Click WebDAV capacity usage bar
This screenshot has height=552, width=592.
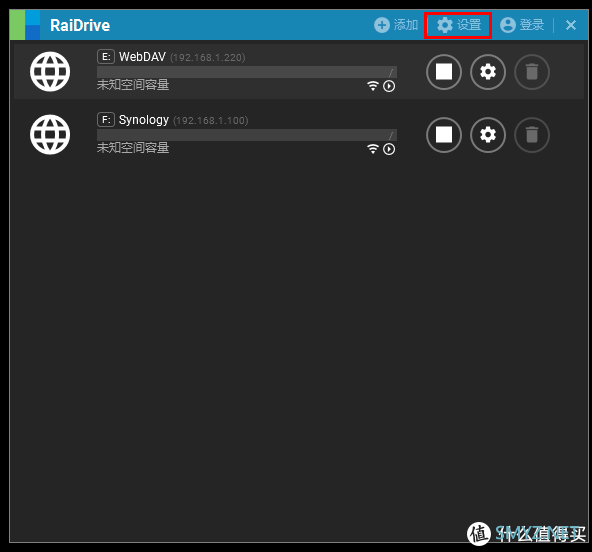point(247,72)
